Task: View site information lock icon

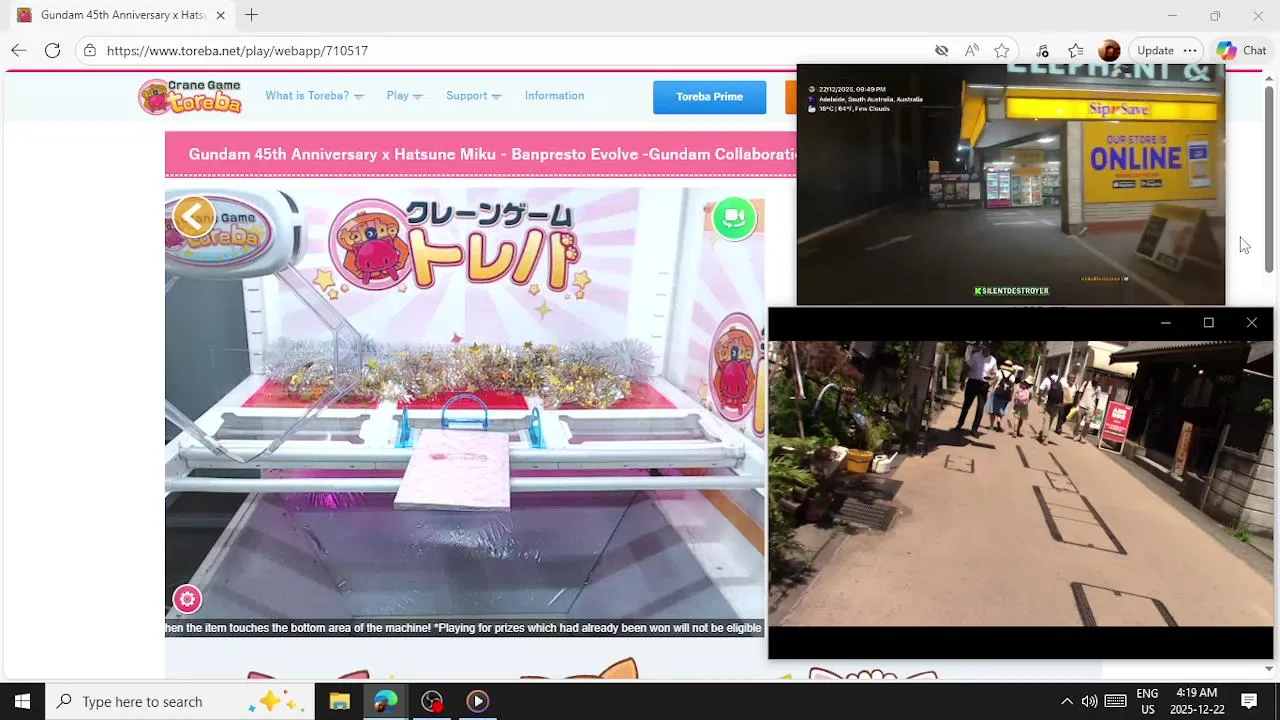Action: (x=90, y=50)
